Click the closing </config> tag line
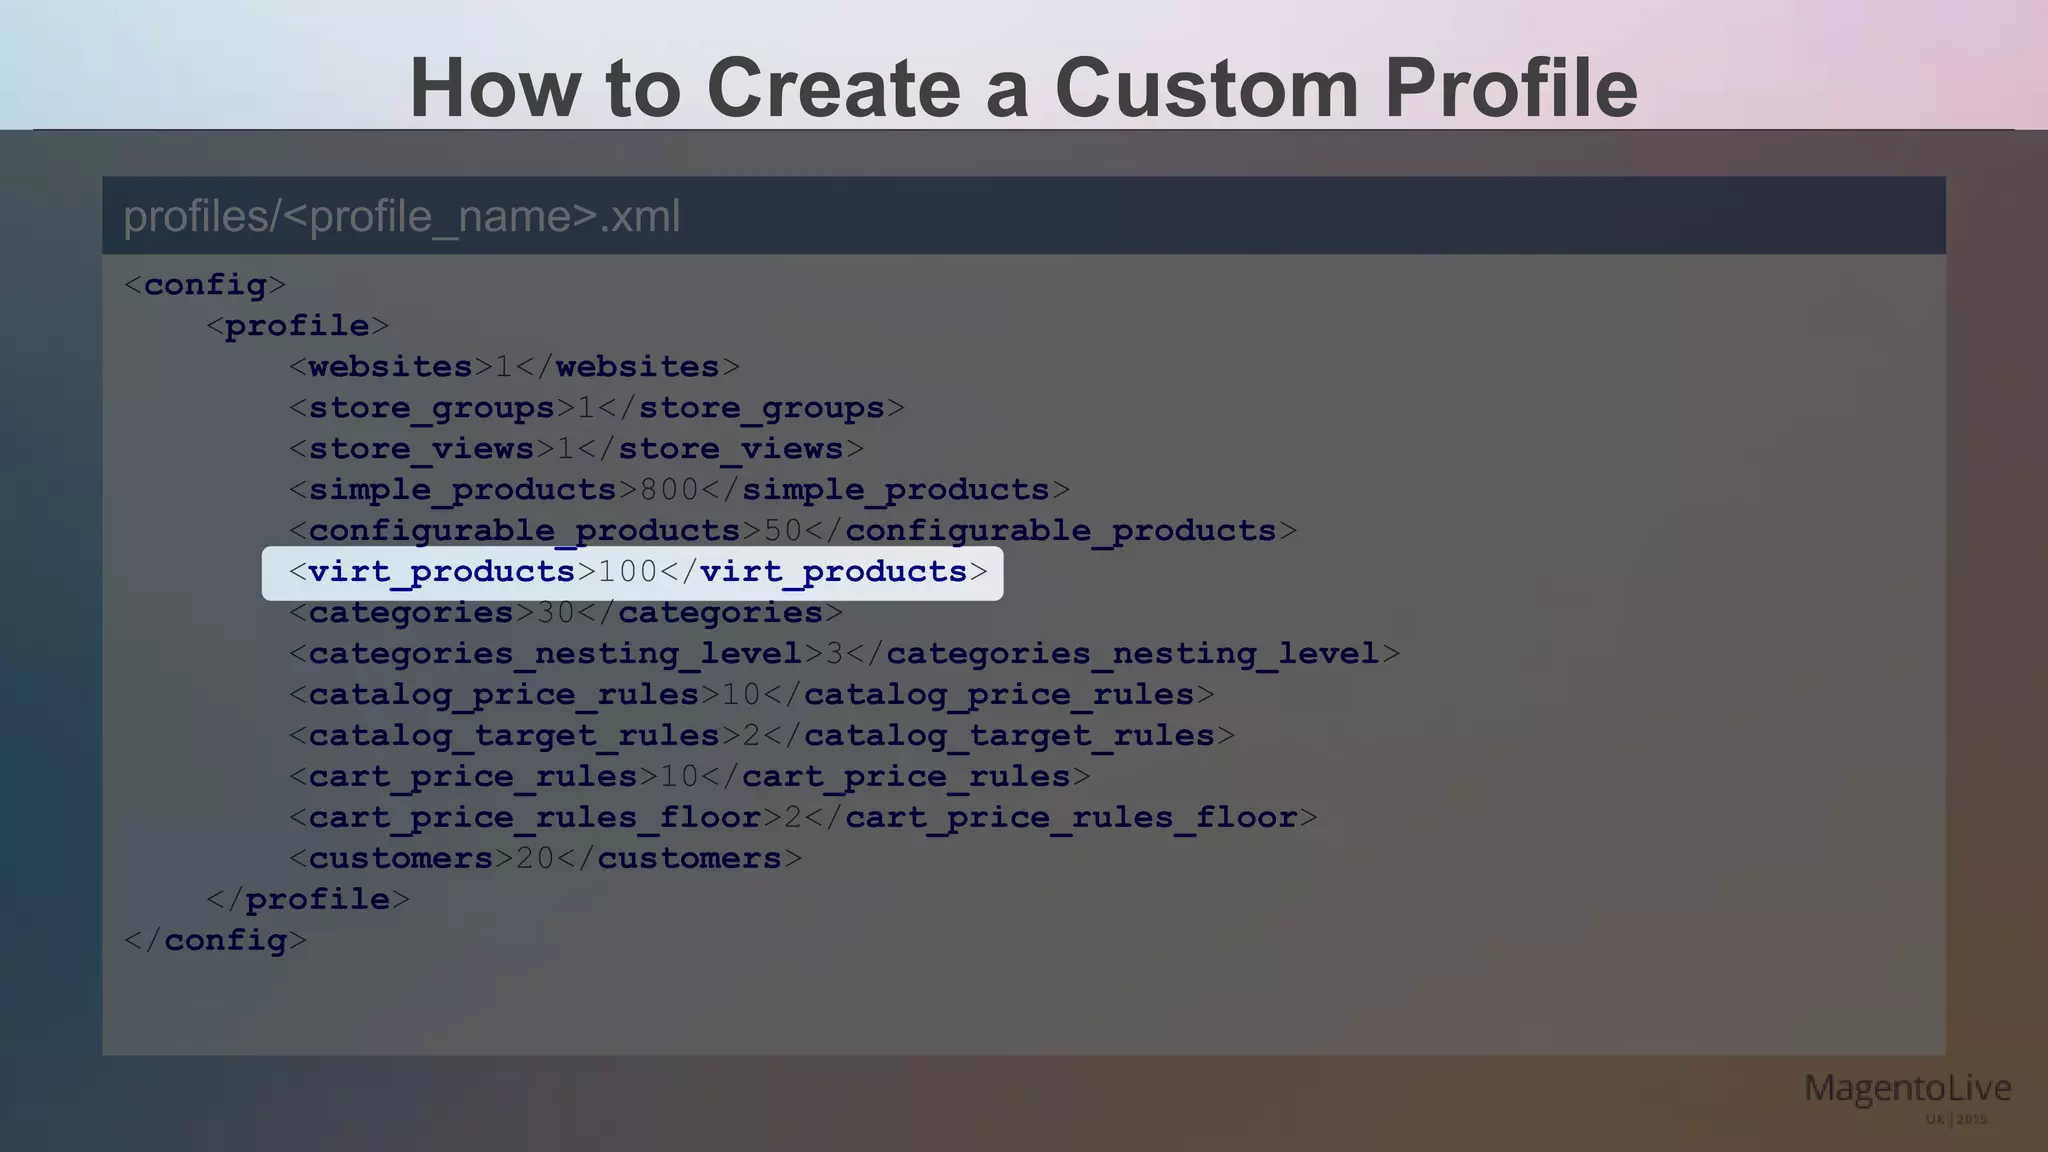 (x=215, y=941)
